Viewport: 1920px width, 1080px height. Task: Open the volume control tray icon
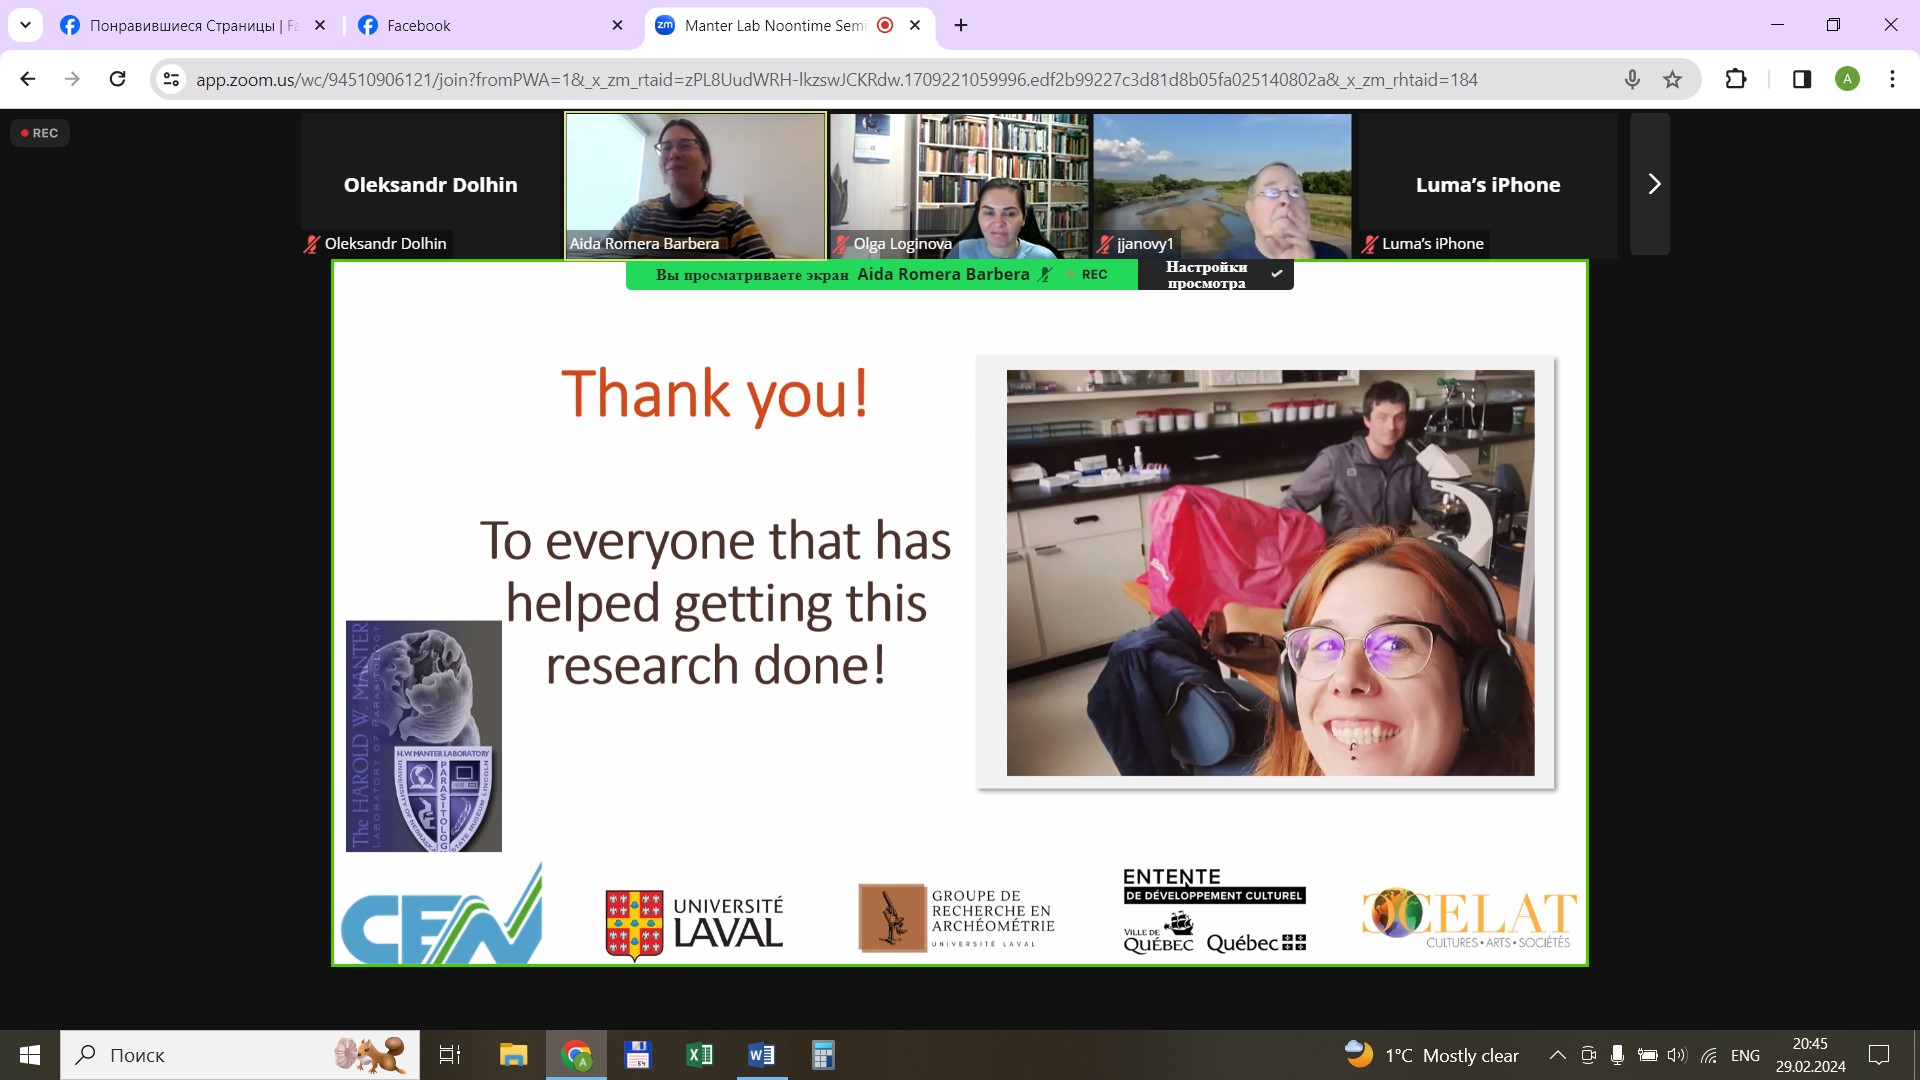[x=1677, y=1055]
